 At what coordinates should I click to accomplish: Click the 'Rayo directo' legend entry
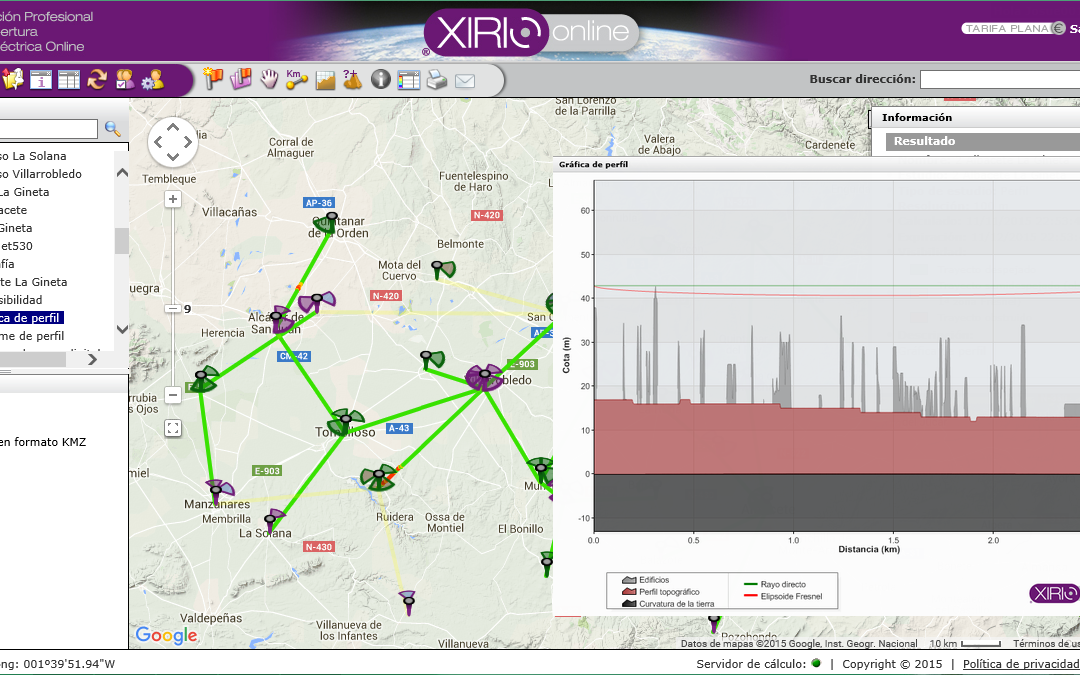(776, 584)
